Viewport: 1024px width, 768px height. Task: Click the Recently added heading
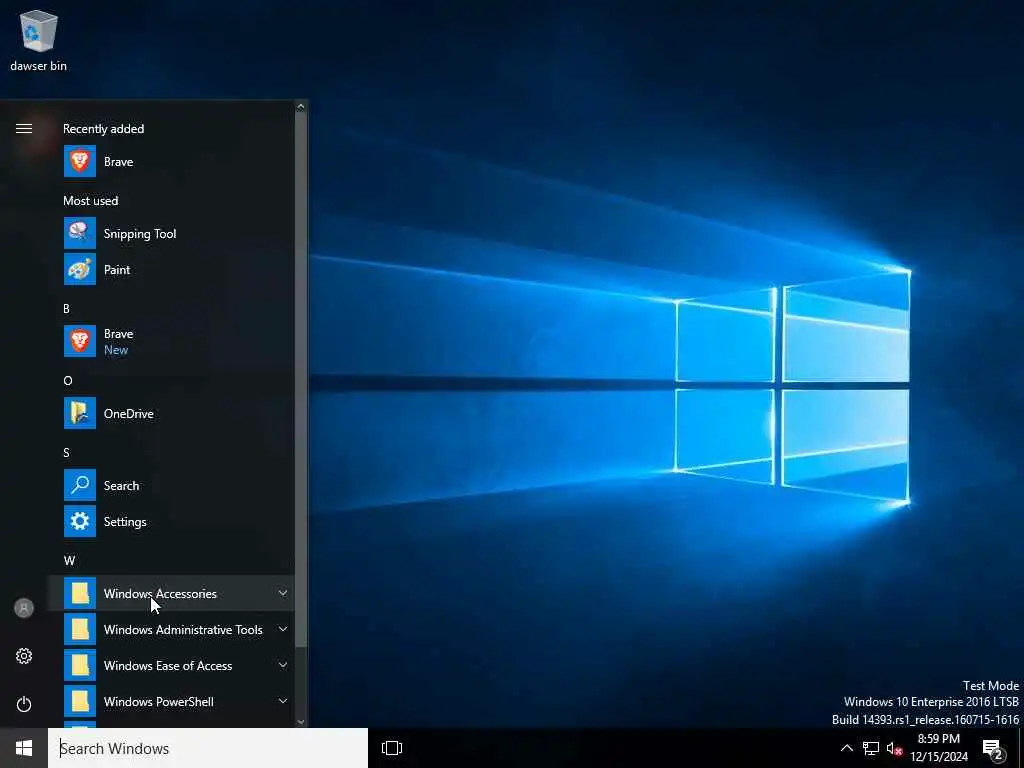(x=104, y=129)
